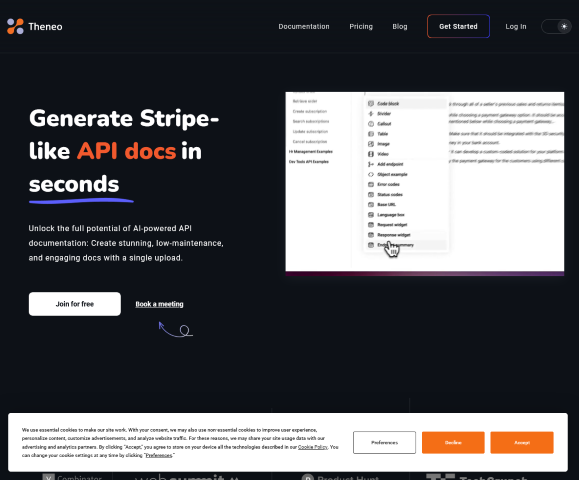Screen dimensions: 579x480
Task: Click the Join for free button
Action: pyautogui.click(x=75, y=304)
